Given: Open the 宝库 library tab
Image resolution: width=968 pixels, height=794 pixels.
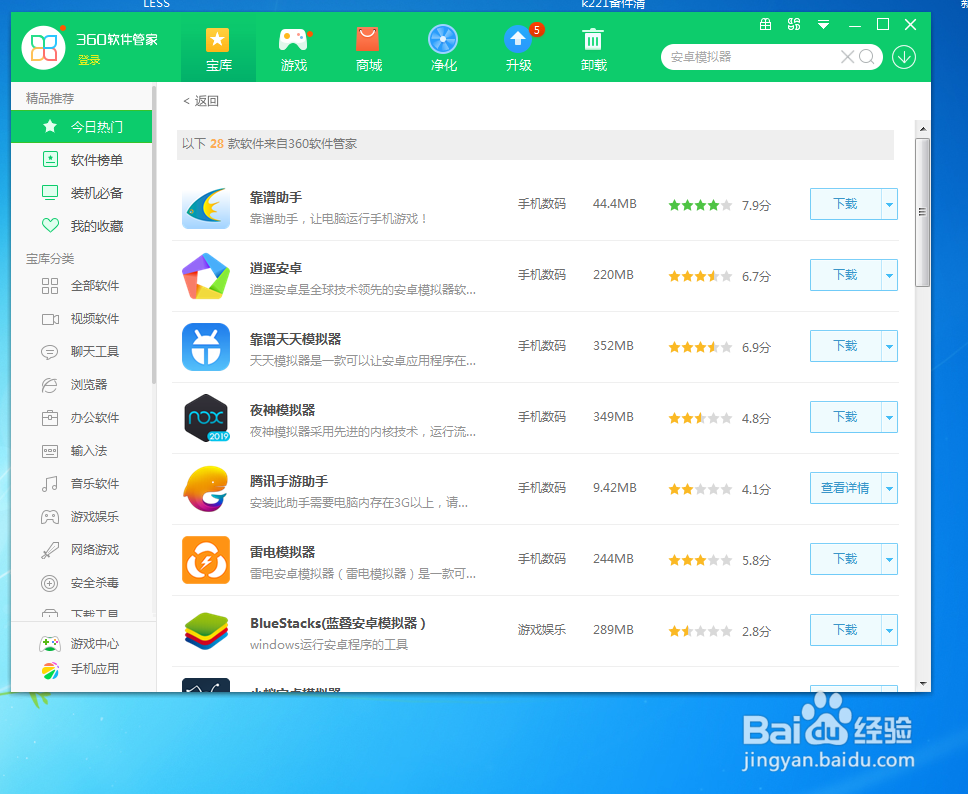Looking at the screenshot, I should pyautogui.click(x=218, y=50).
